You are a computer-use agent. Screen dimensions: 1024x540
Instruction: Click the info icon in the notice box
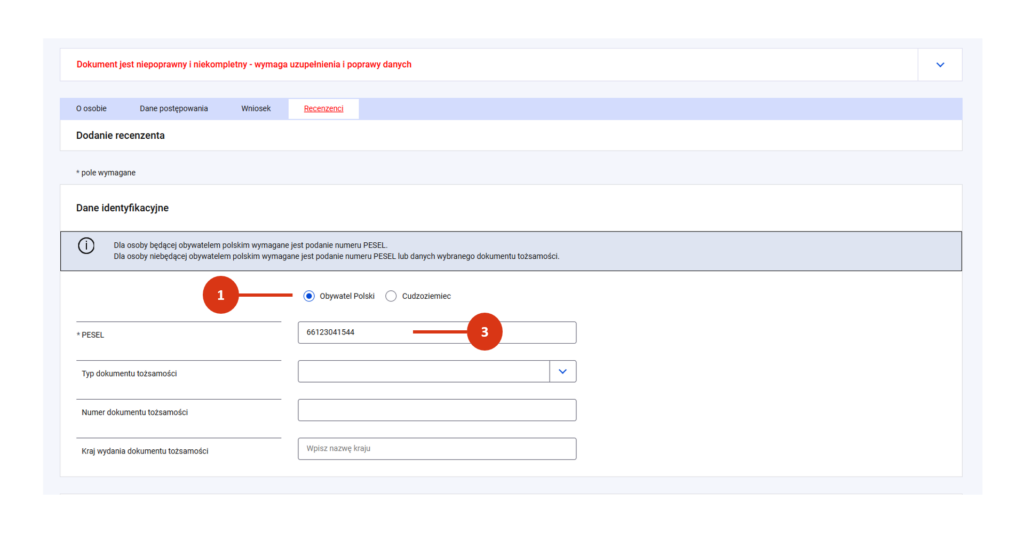pyautogui.click(x=86, y=246)
